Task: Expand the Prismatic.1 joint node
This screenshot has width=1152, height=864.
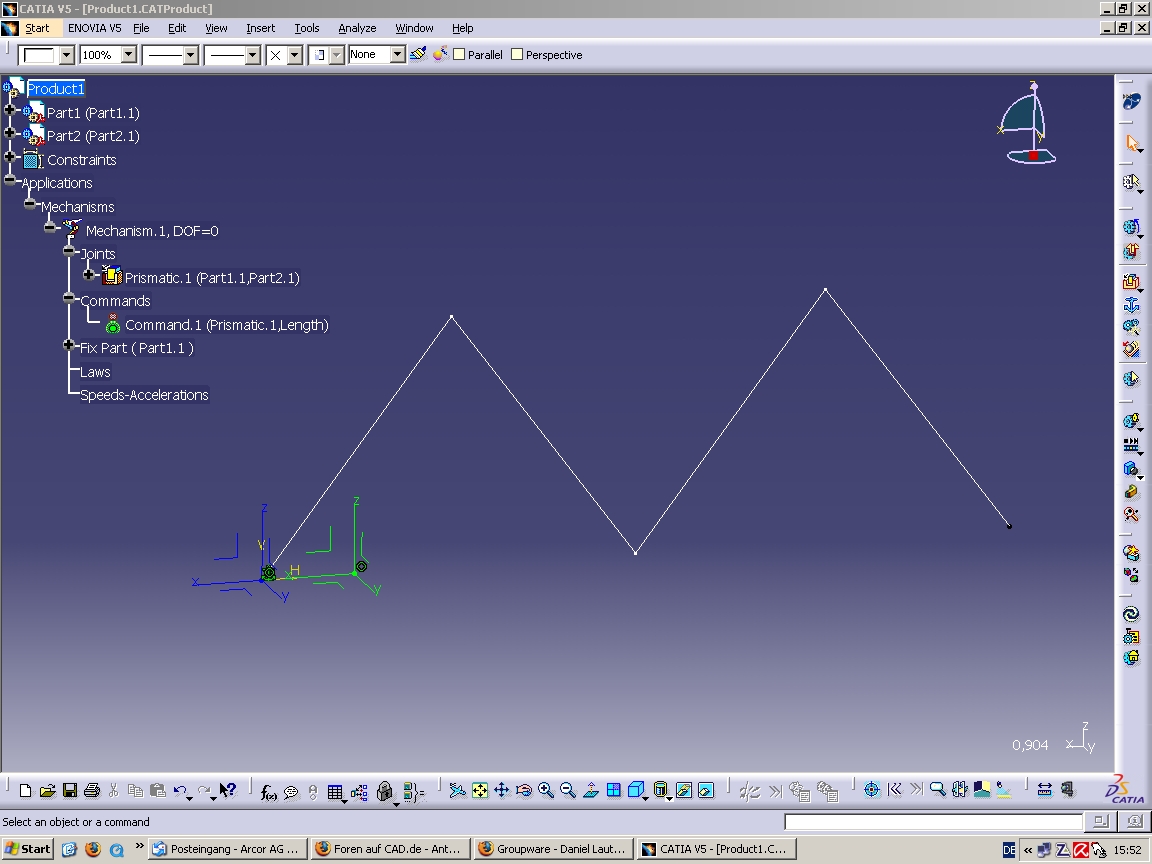Action: click(89, 275)
